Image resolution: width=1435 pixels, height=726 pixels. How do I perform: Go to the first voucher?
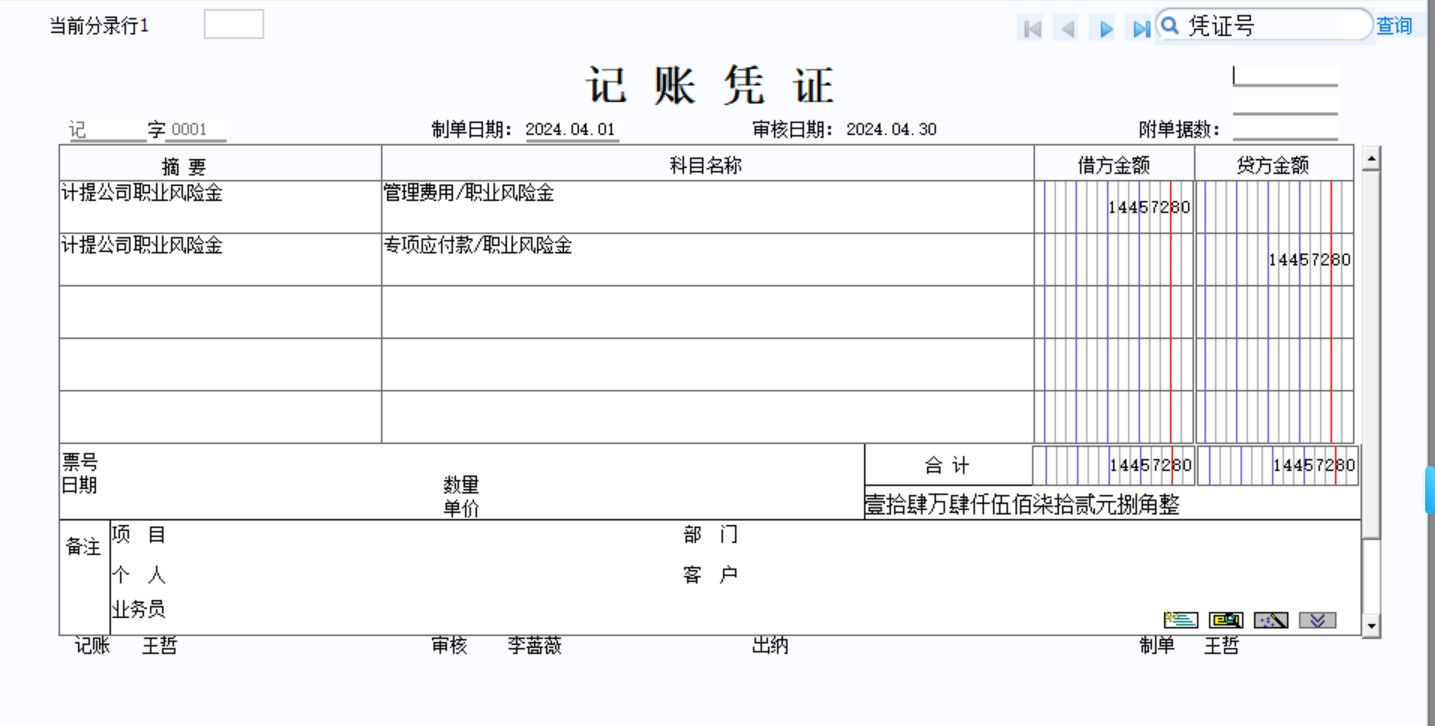pos(1032,29)
